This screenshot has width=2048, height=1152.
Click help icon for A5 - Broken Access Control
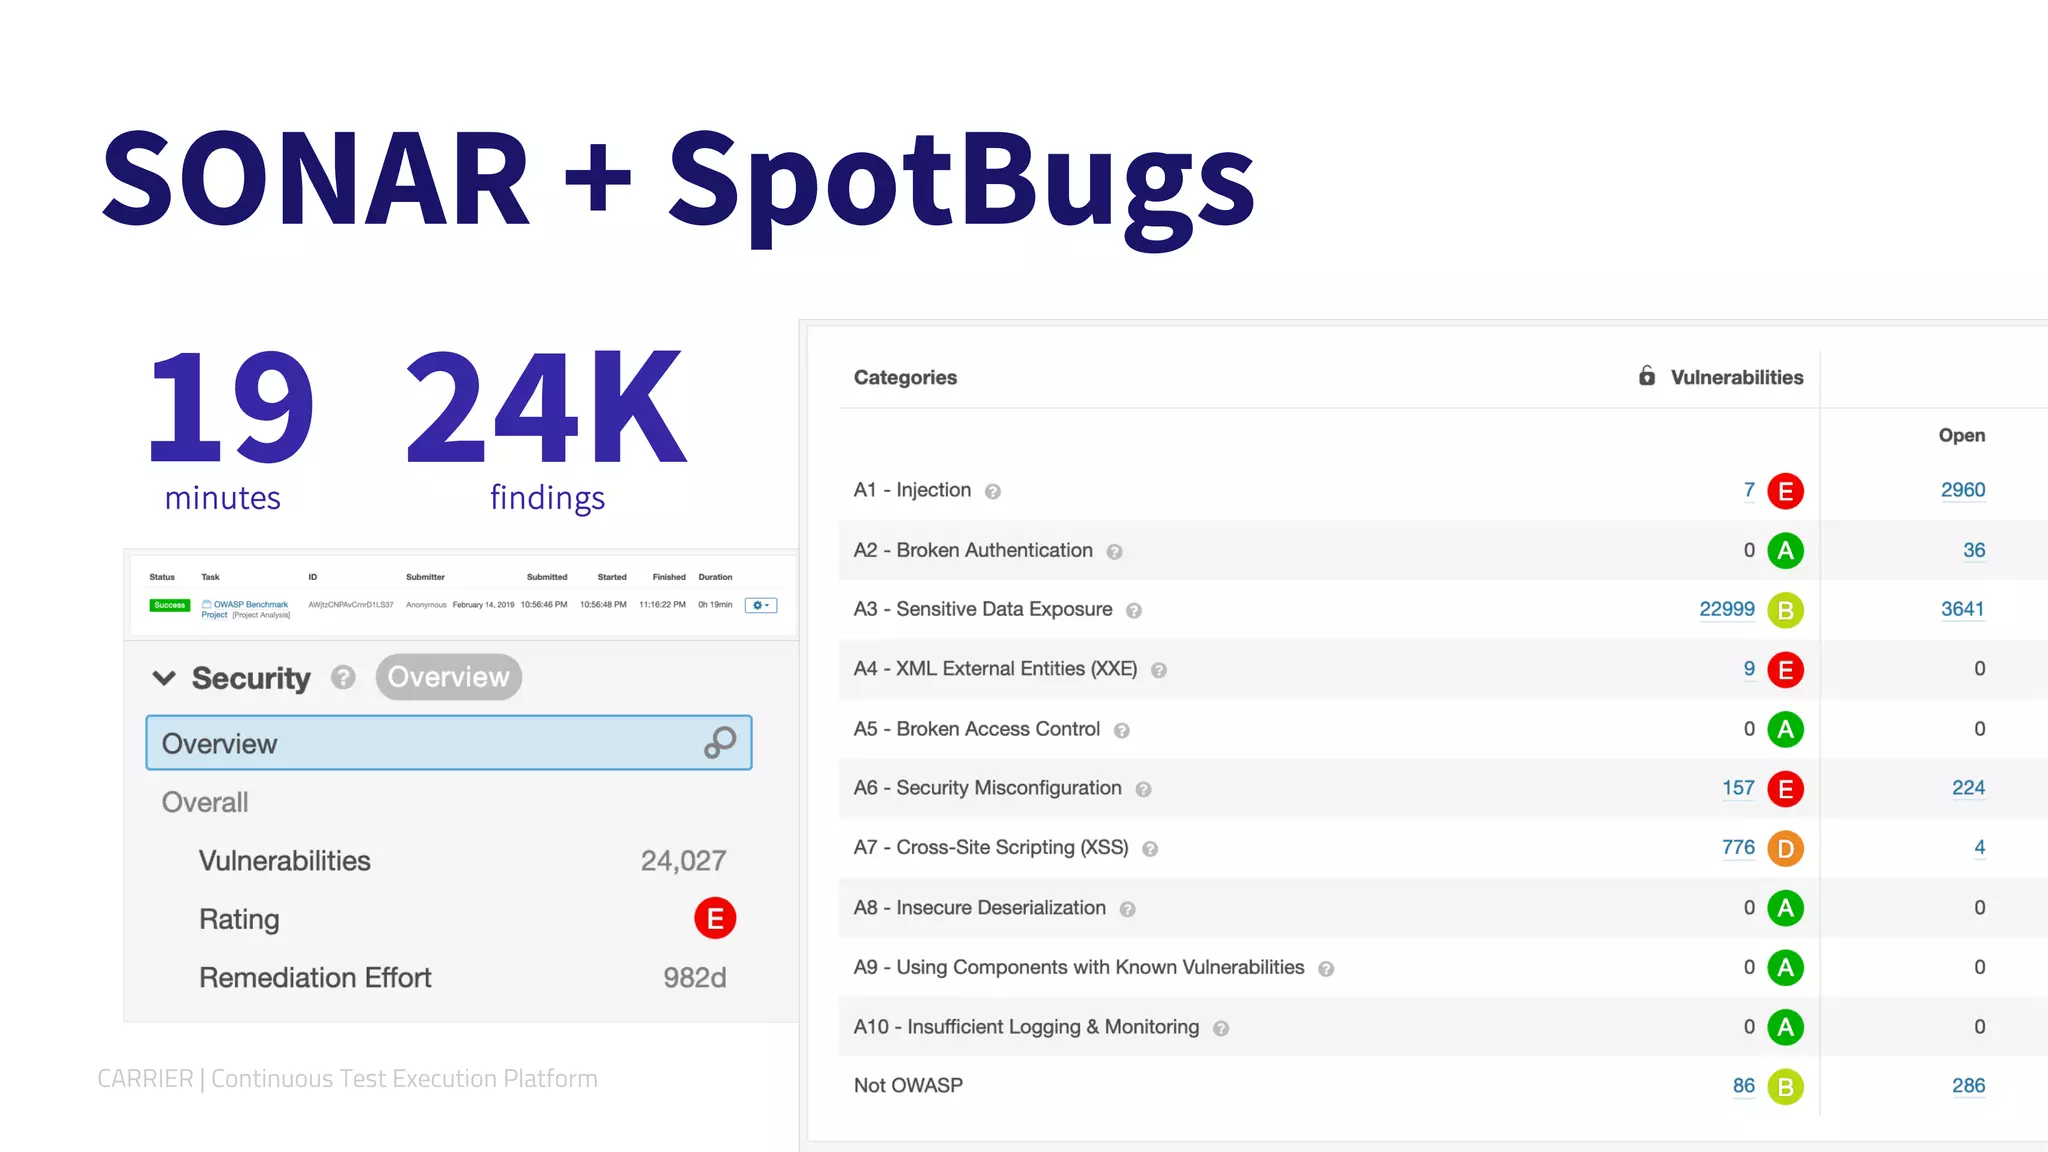1122,730
